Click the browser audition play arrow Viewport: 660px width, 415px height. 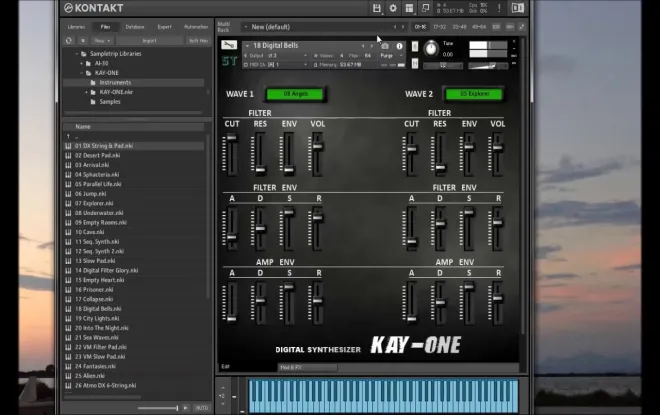pyautogui.click(x=185, y=408)
